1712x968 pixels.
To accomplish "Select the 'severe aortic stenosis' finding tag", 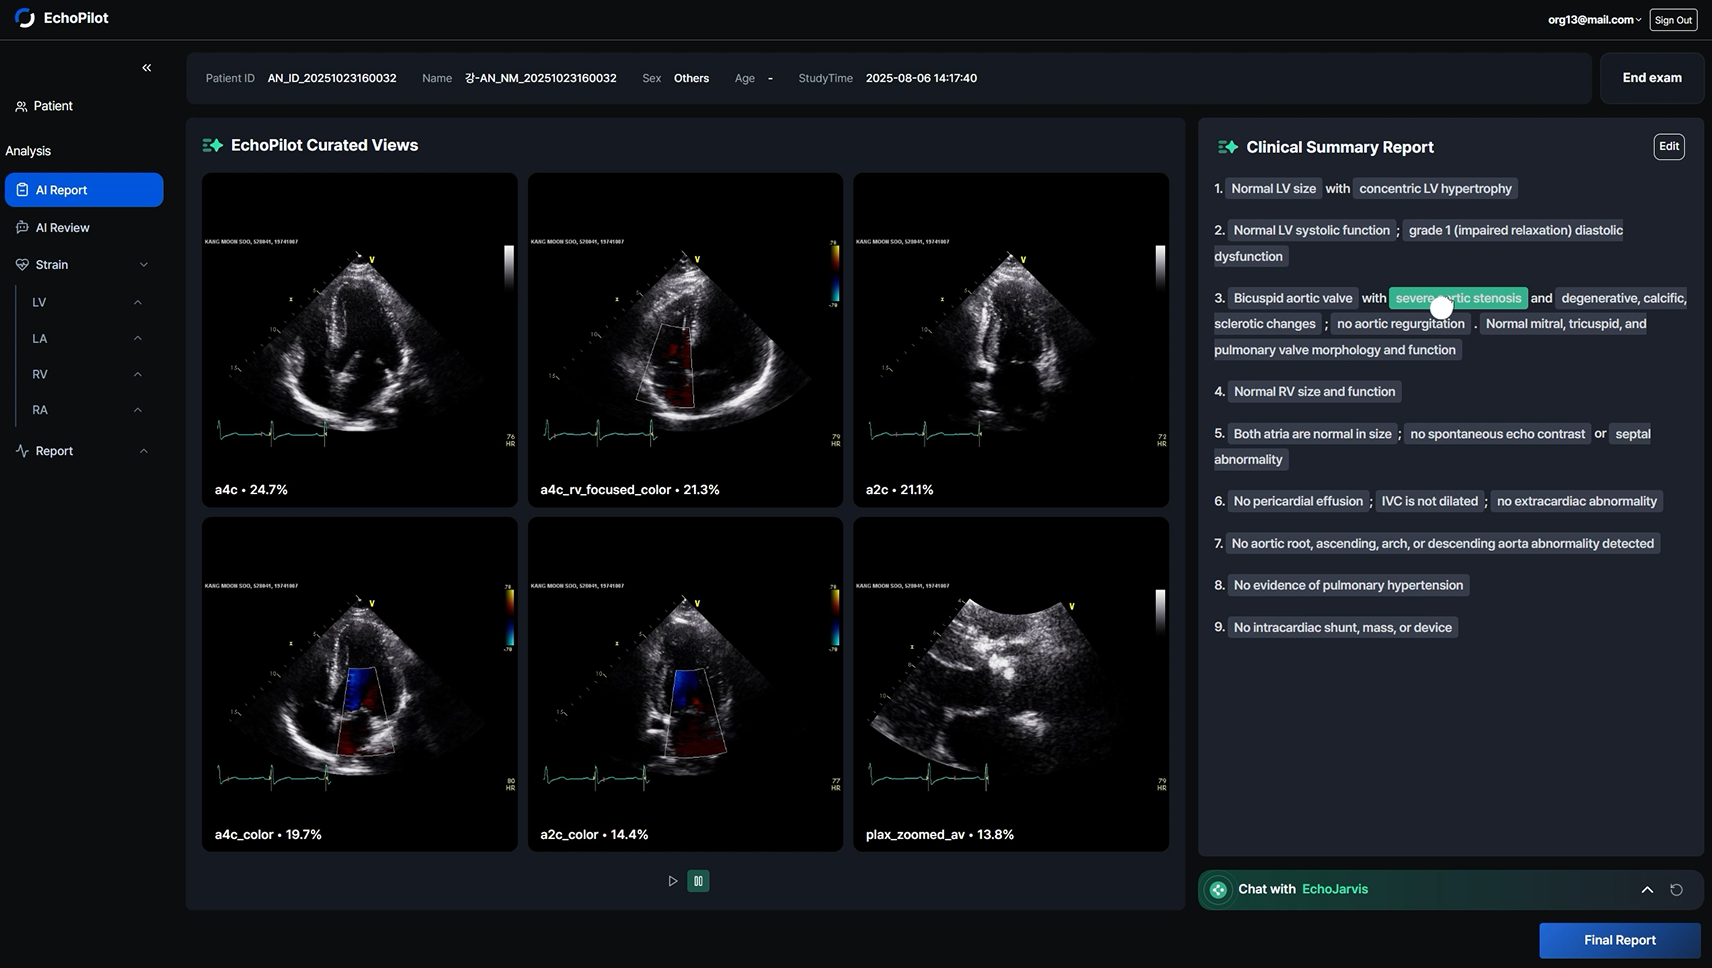I will coord(1458,298).
